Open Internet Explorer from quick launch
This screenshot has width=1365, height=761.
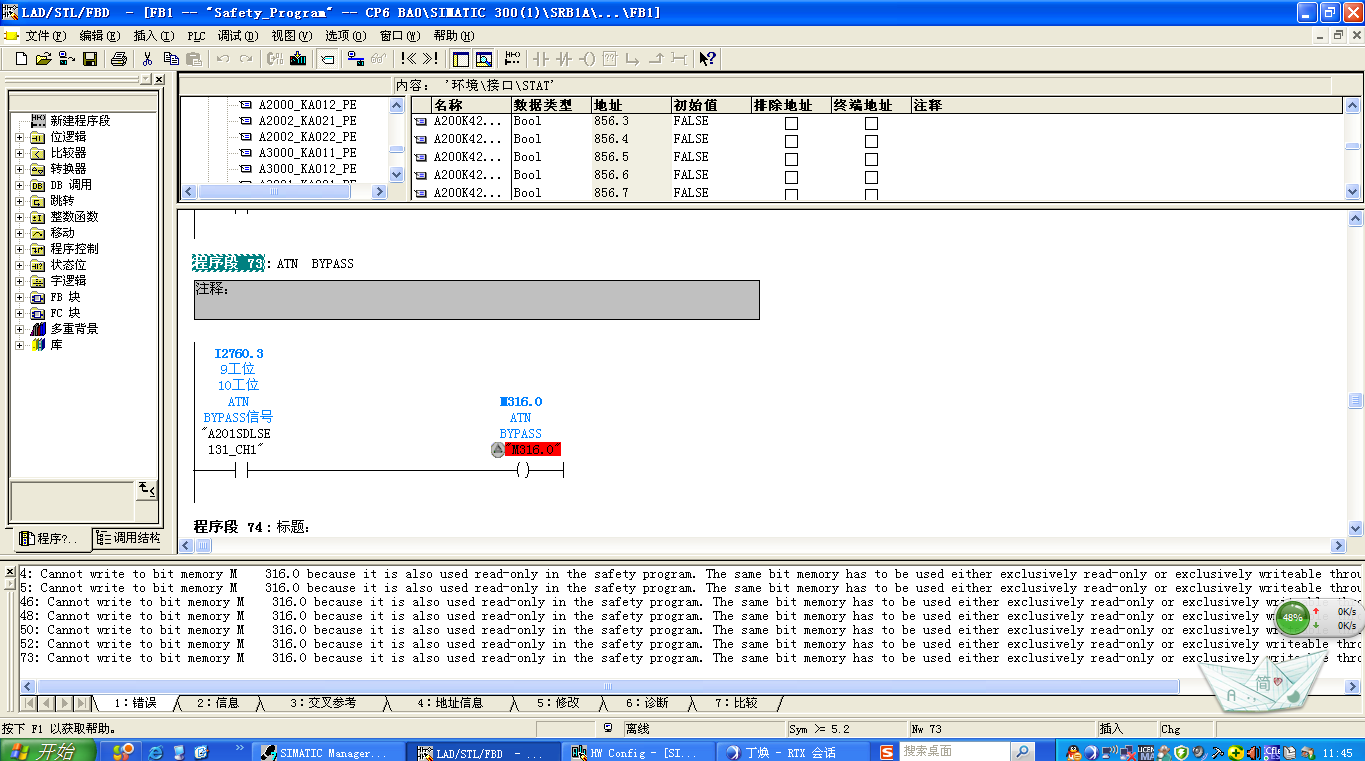point(155,752)
